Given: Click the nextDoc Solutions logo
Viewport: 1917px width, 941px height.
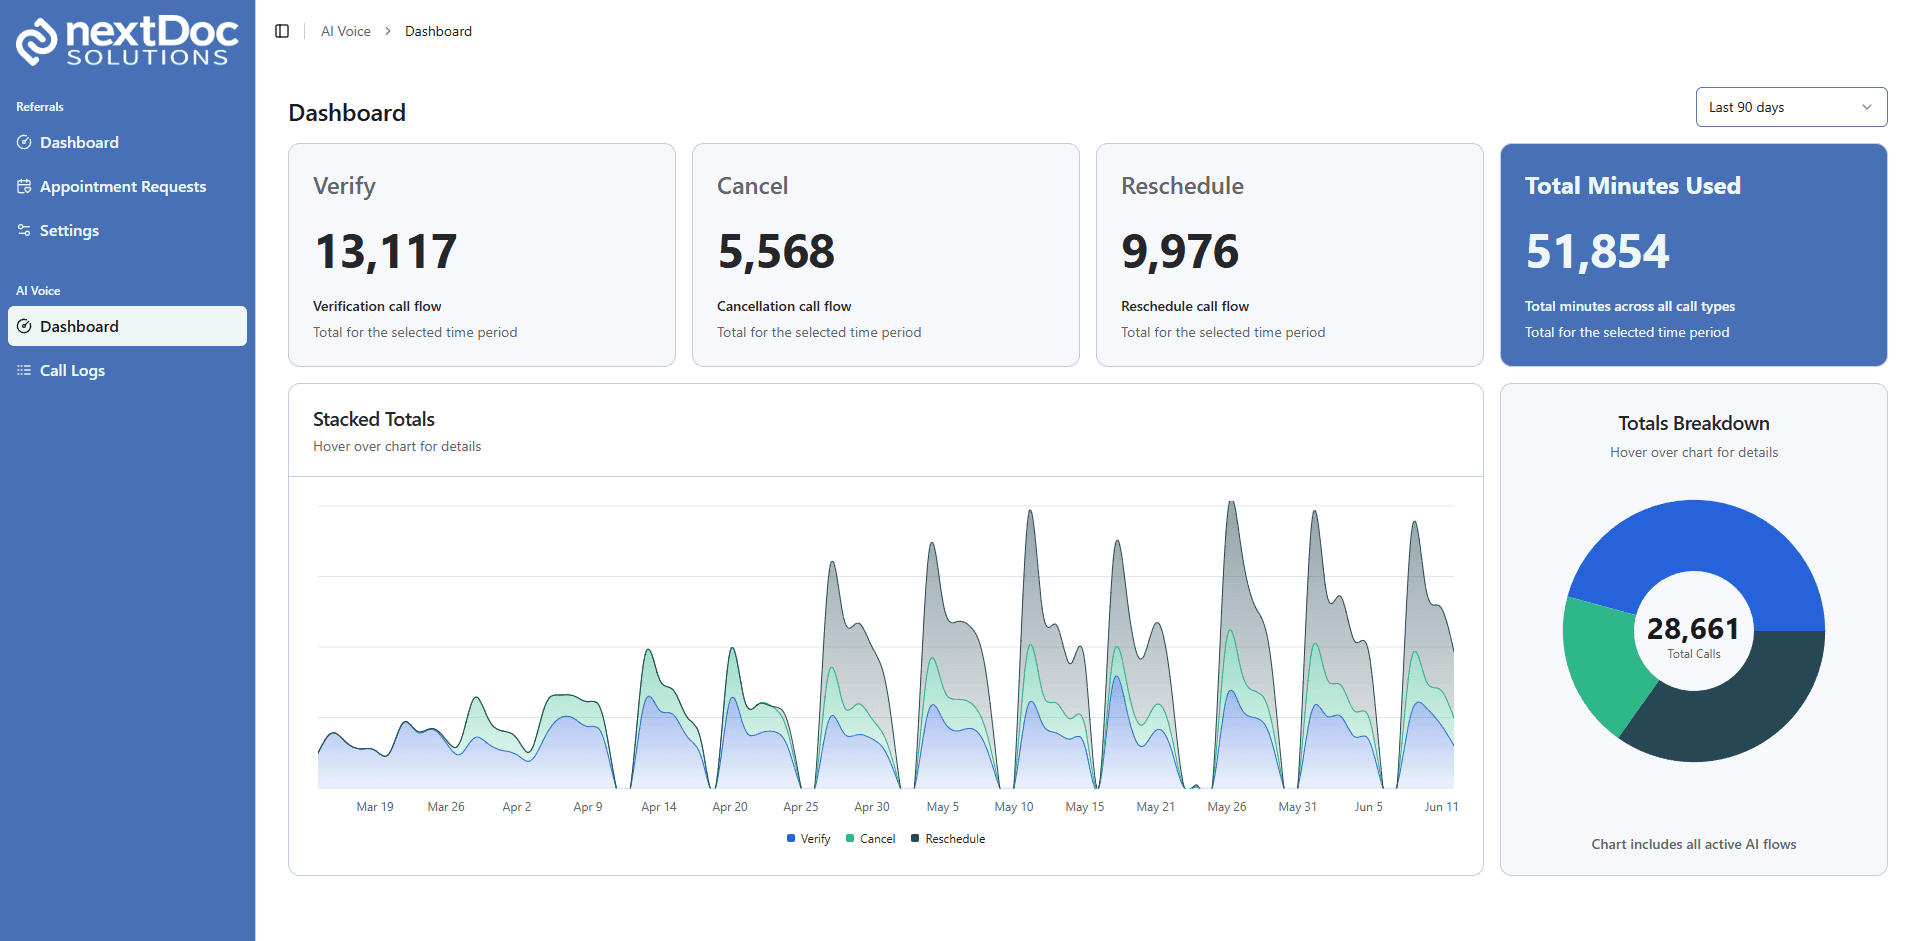Looking at the screenshot, I should point(127,41).
